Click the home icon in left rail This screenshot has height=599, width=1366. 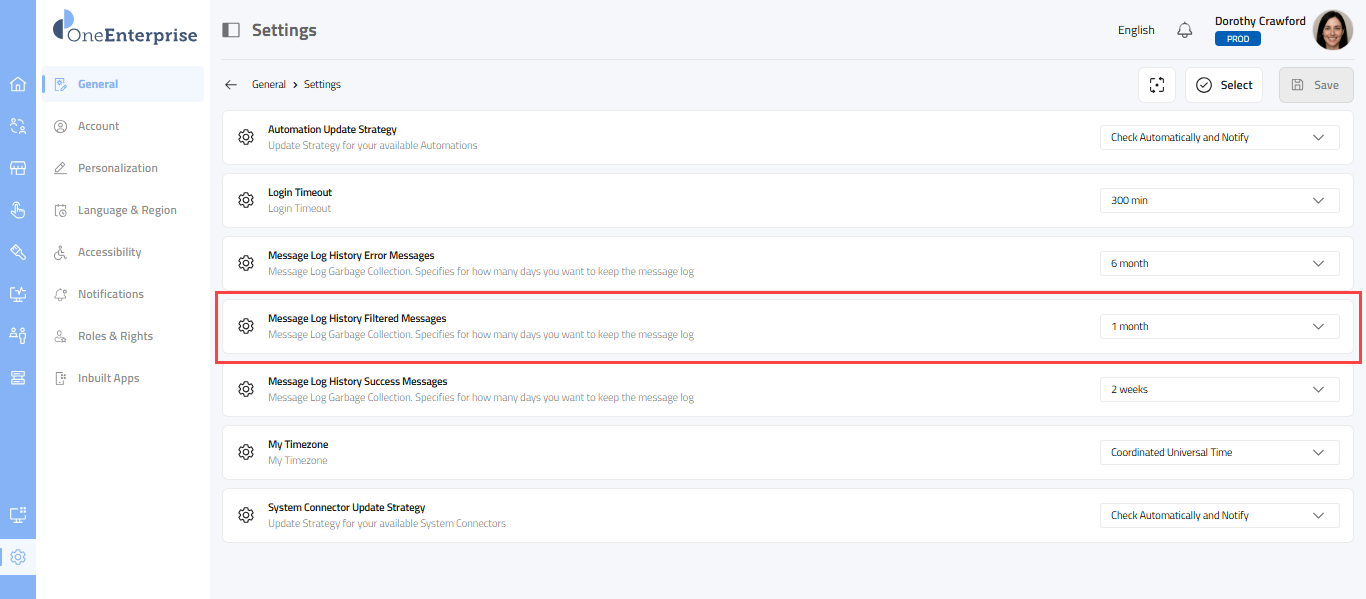pos(17,84)
